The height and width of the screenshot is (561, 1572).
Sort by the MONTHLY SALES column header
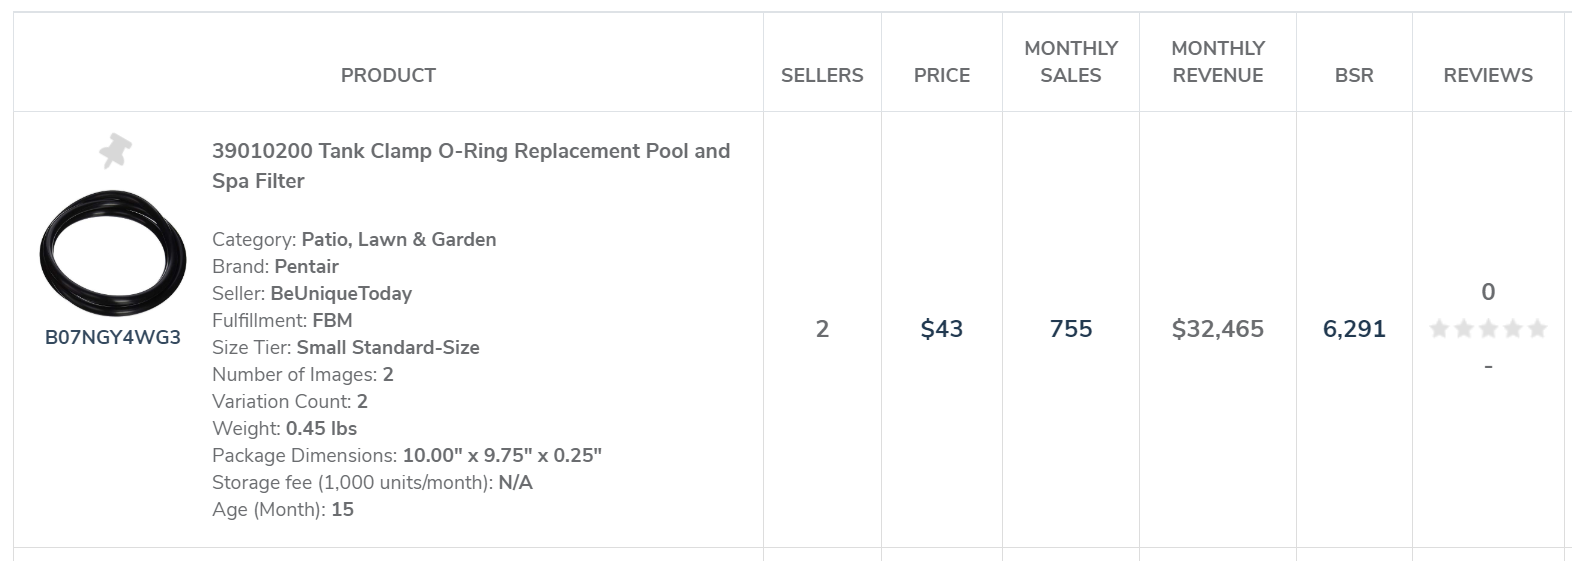1071,62
